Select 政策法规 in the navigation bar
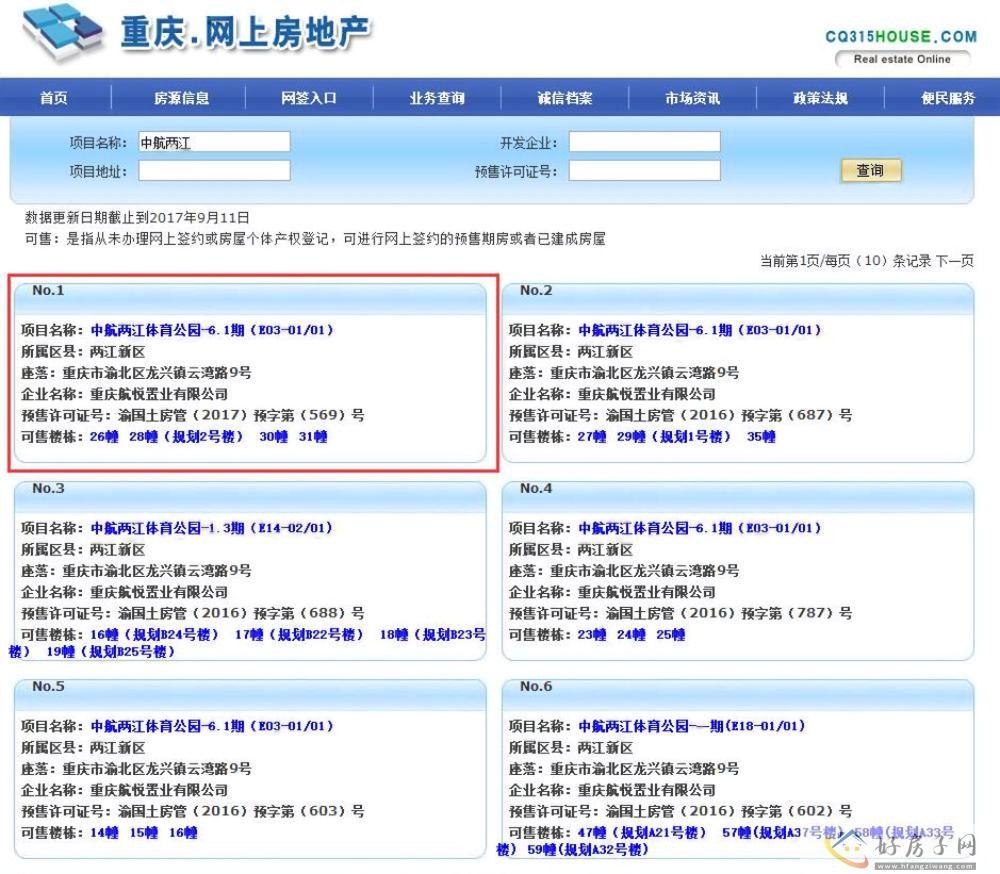Image resolution: width=1000 pixels, height=874 pixels. tap(820, 98)
